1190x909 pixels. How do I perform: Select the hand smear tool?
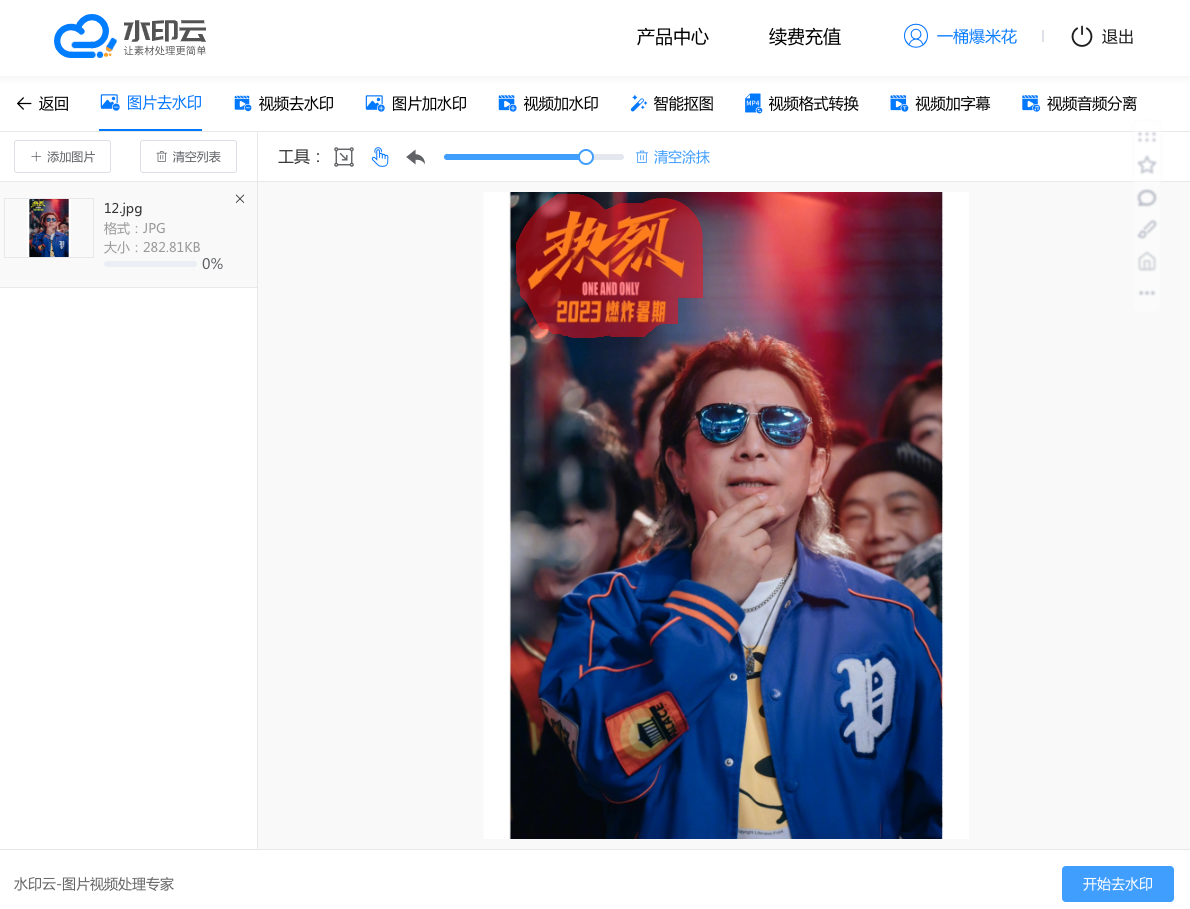pyautogui.click(x=379, y=157)
